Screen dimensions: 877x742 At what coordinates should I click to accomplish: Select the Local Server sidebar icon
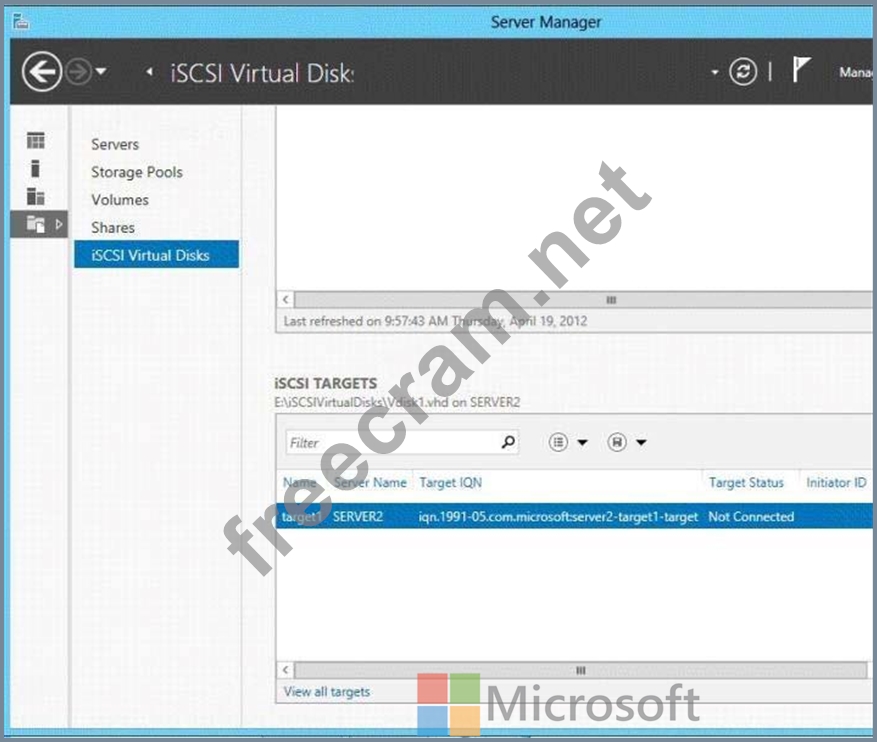[35, 168]
